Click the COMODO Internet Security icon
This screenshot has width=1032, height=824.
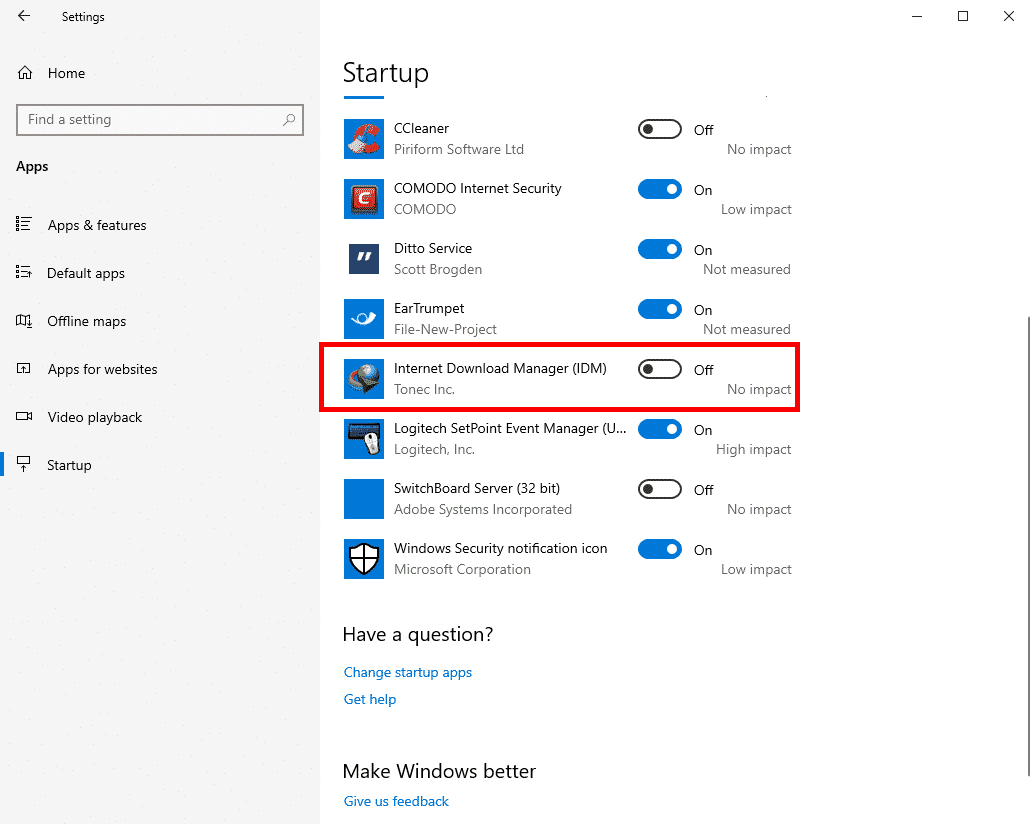point(363,199)
